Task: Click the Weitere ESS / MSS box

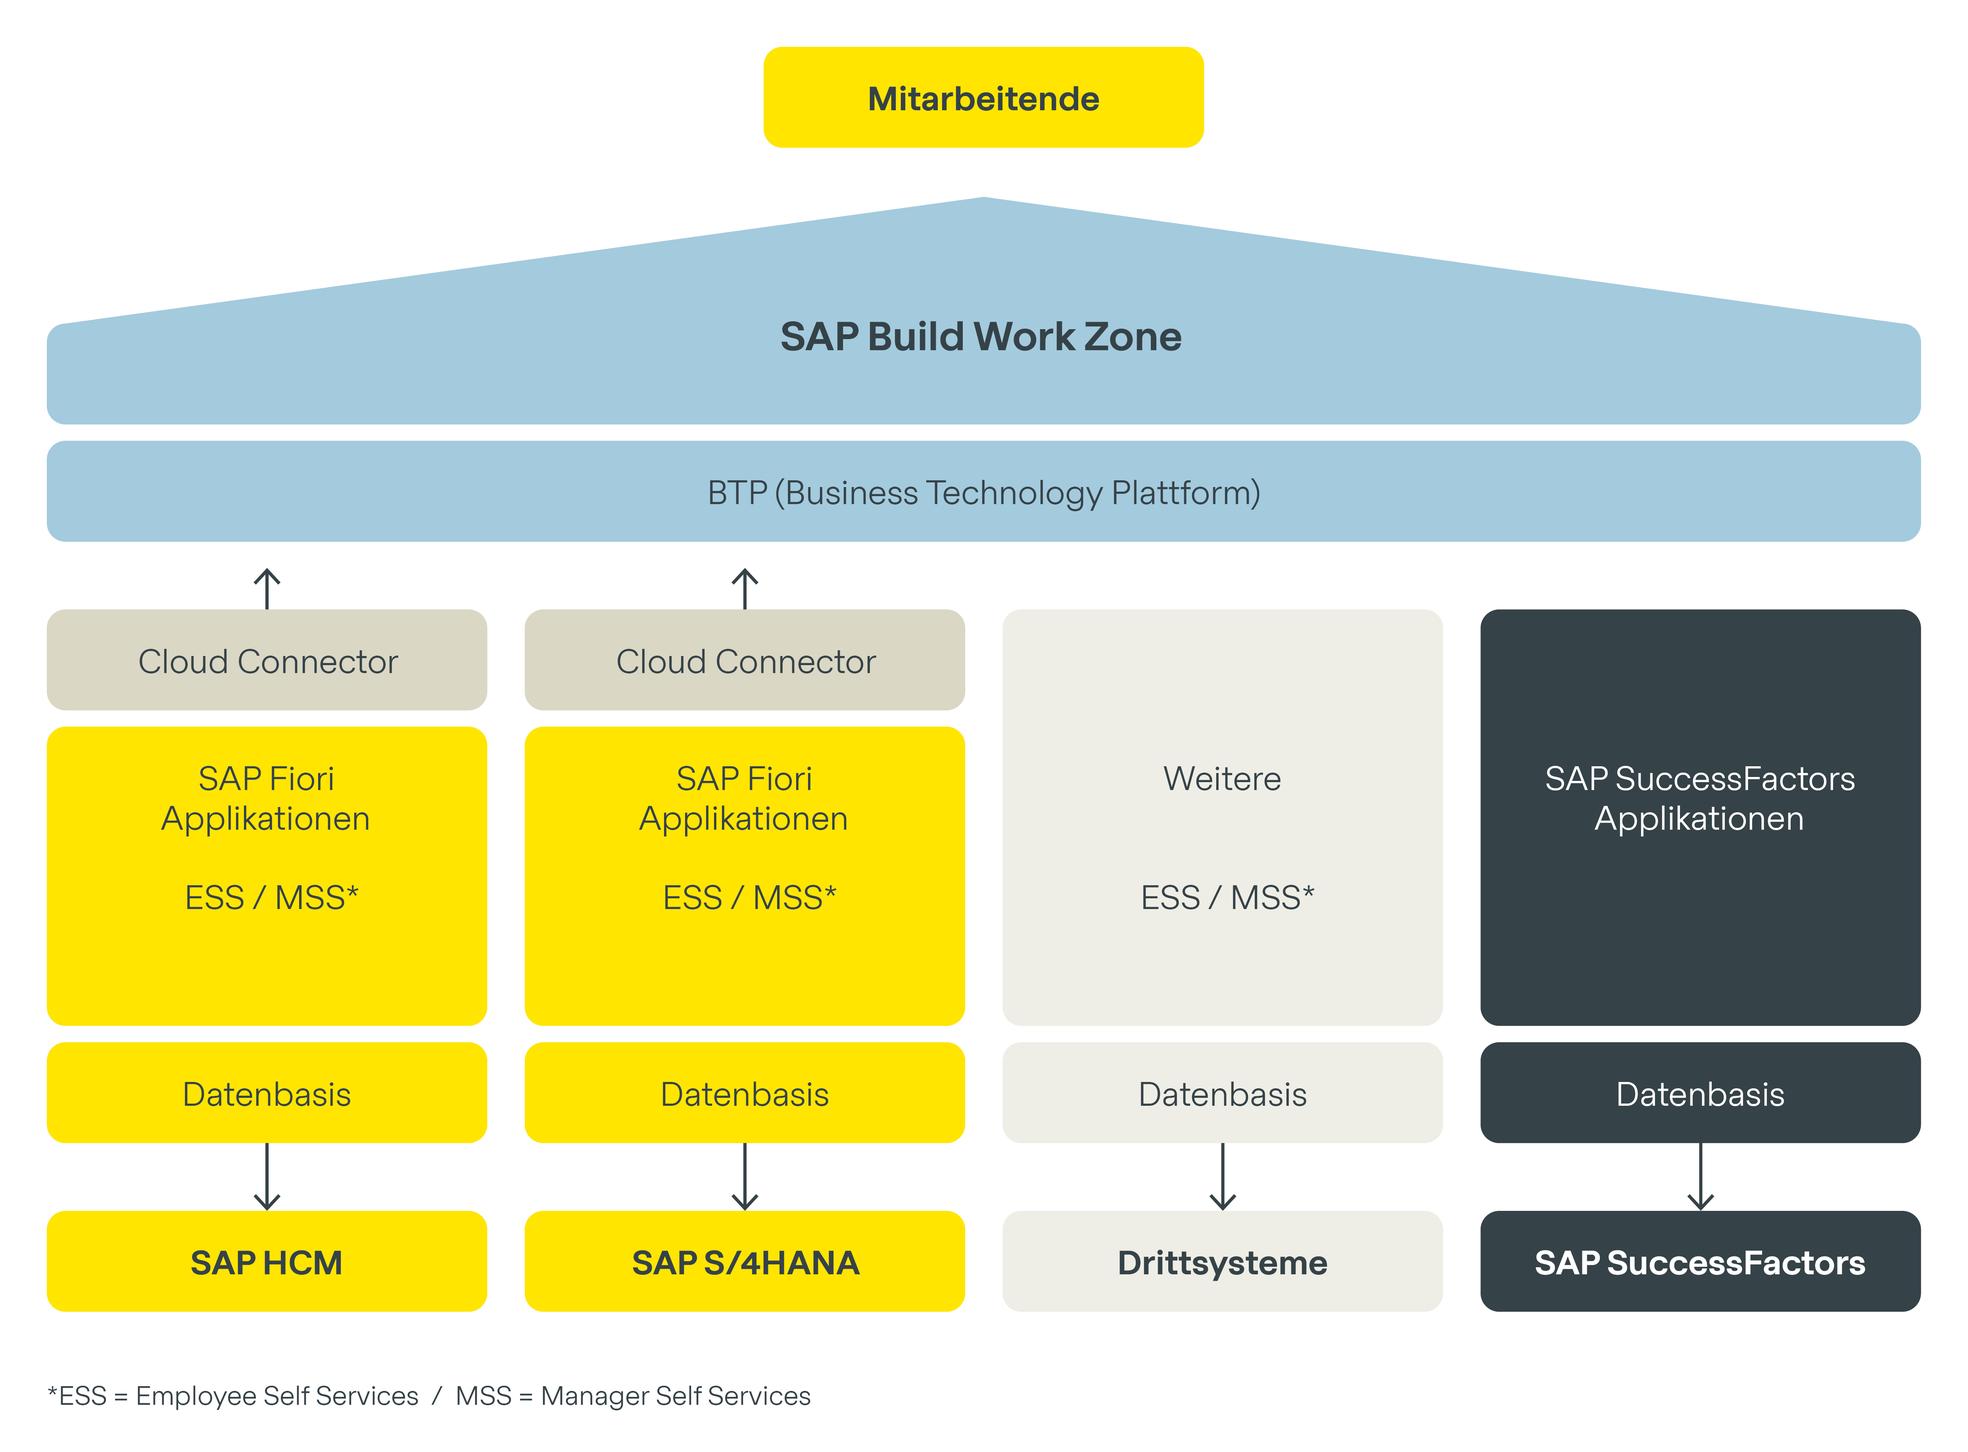Action: (1223, 818)
